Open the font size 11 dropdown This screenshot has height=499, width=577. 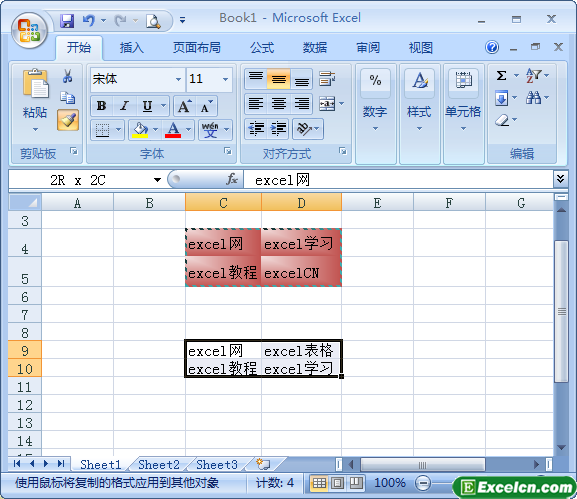pyautogui.click(x=225, y=79)
